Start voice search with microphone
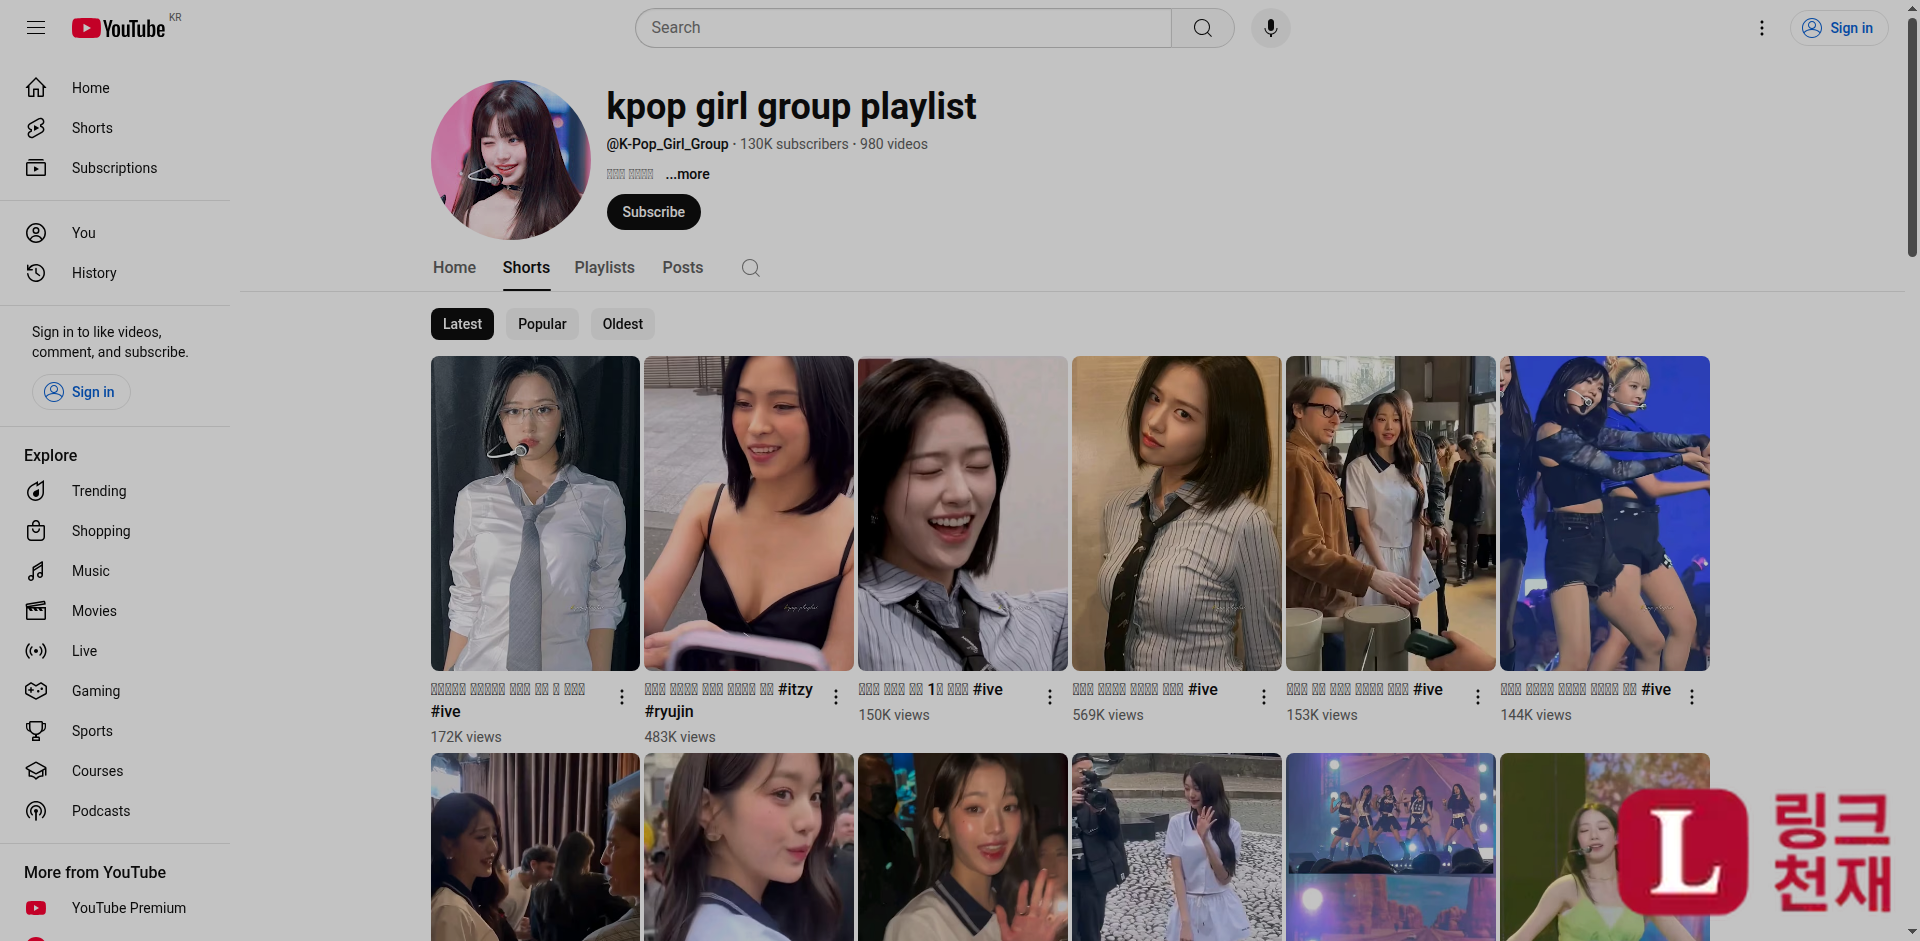1920x941 pixels. 1270,28
